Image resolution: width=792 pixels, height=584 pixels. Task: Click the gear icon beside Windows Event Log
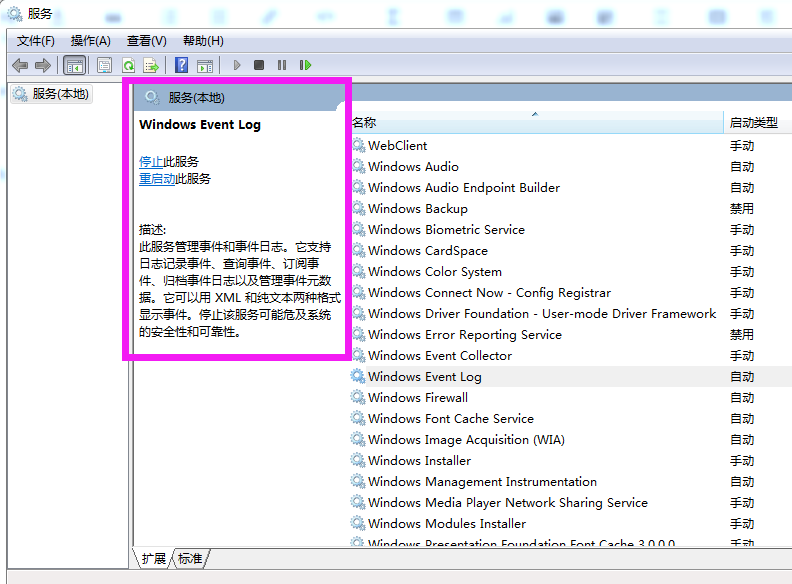pyautogui.click(x=358, y=376)
